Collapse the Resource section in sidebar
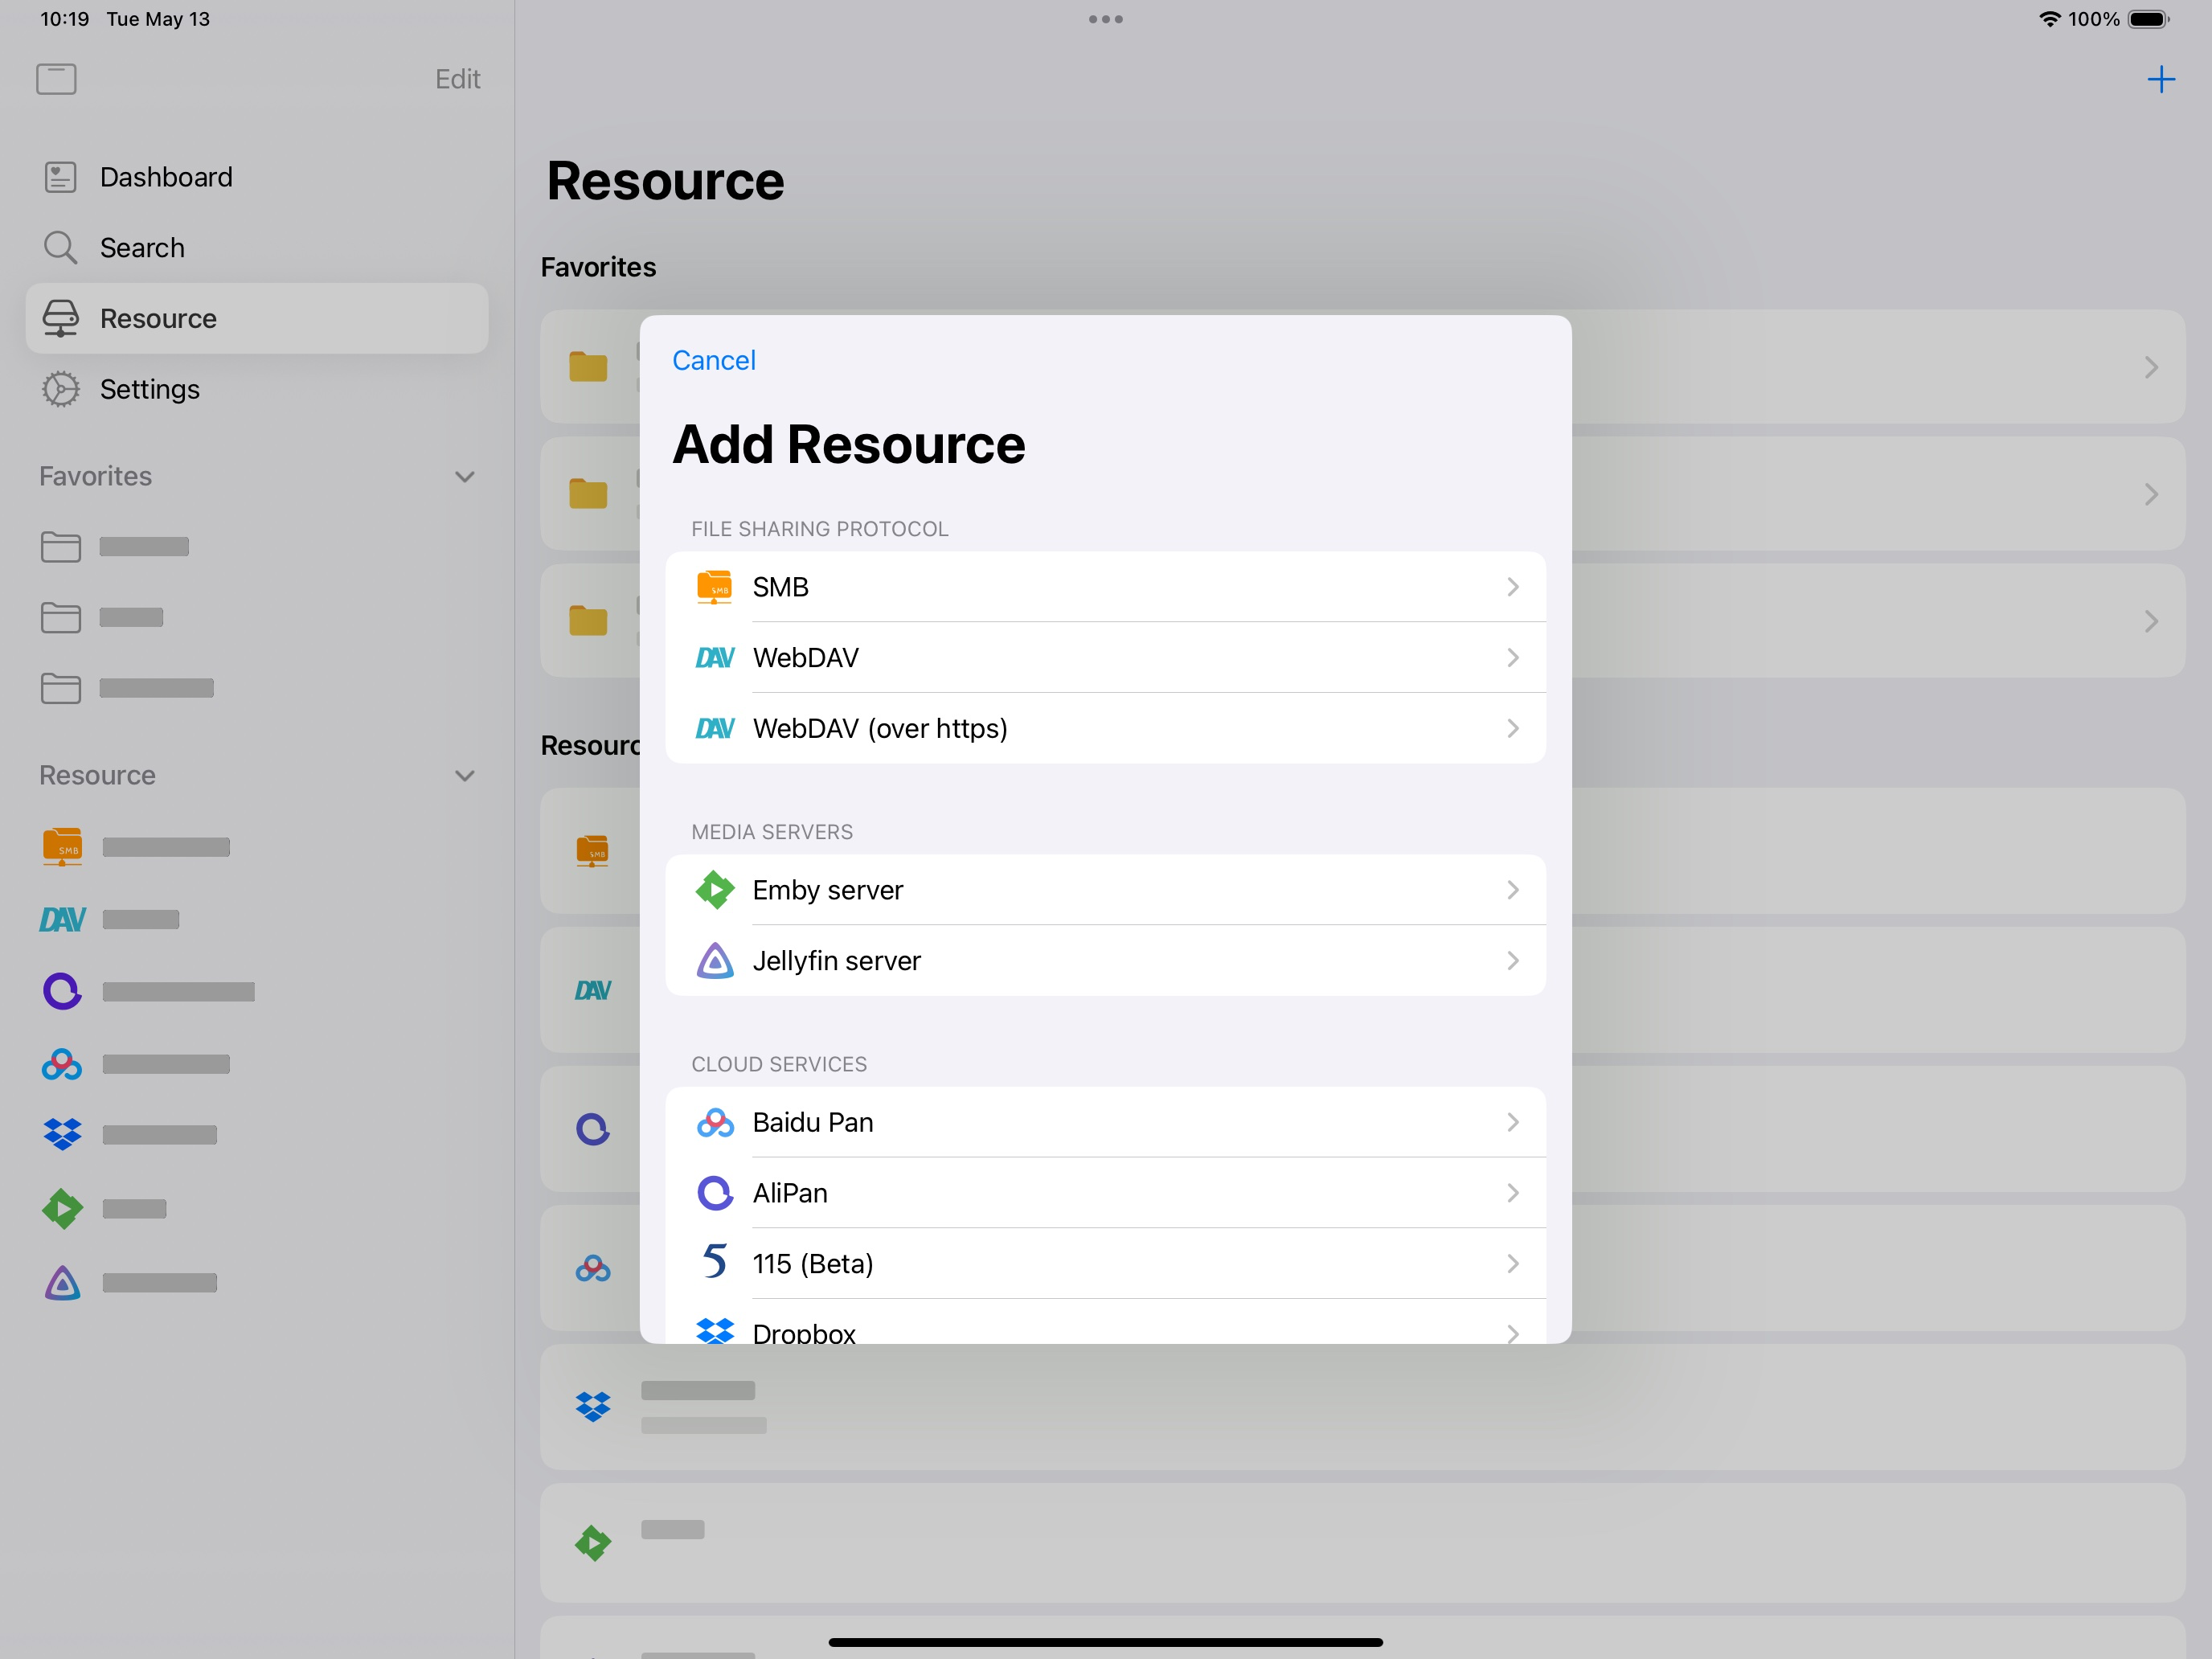The height and width of the screenshot is (1659, 2212). coord(464,776)
